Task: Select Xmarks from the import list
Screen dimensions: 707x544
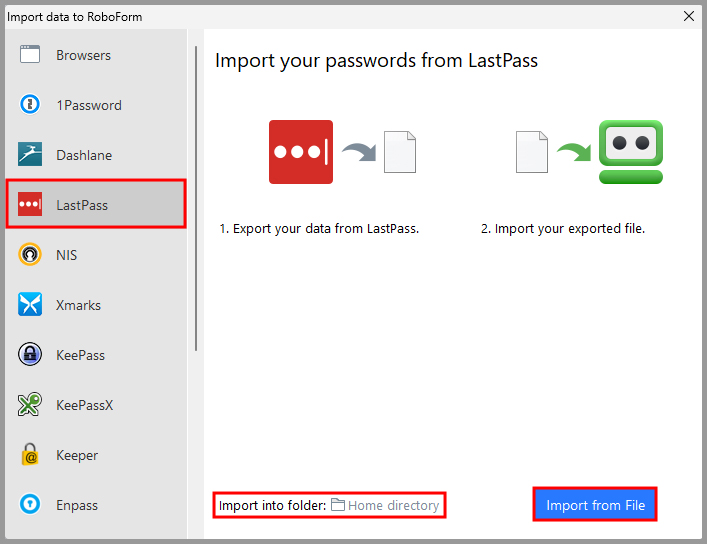Action: pos(78,305)
